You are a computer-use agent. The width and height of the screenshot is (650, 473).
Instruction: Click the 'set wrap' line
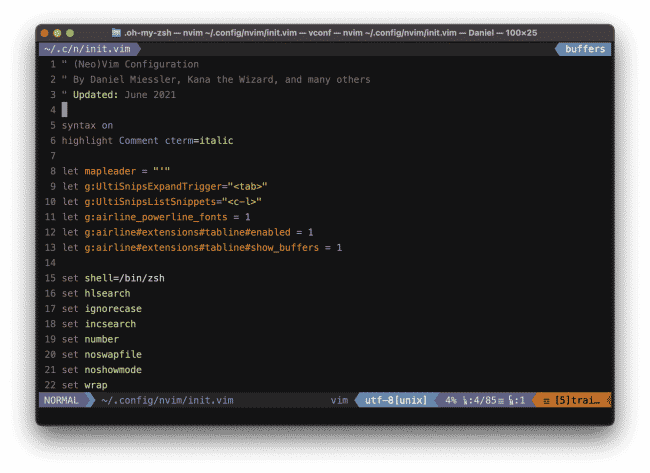[85, 385]
